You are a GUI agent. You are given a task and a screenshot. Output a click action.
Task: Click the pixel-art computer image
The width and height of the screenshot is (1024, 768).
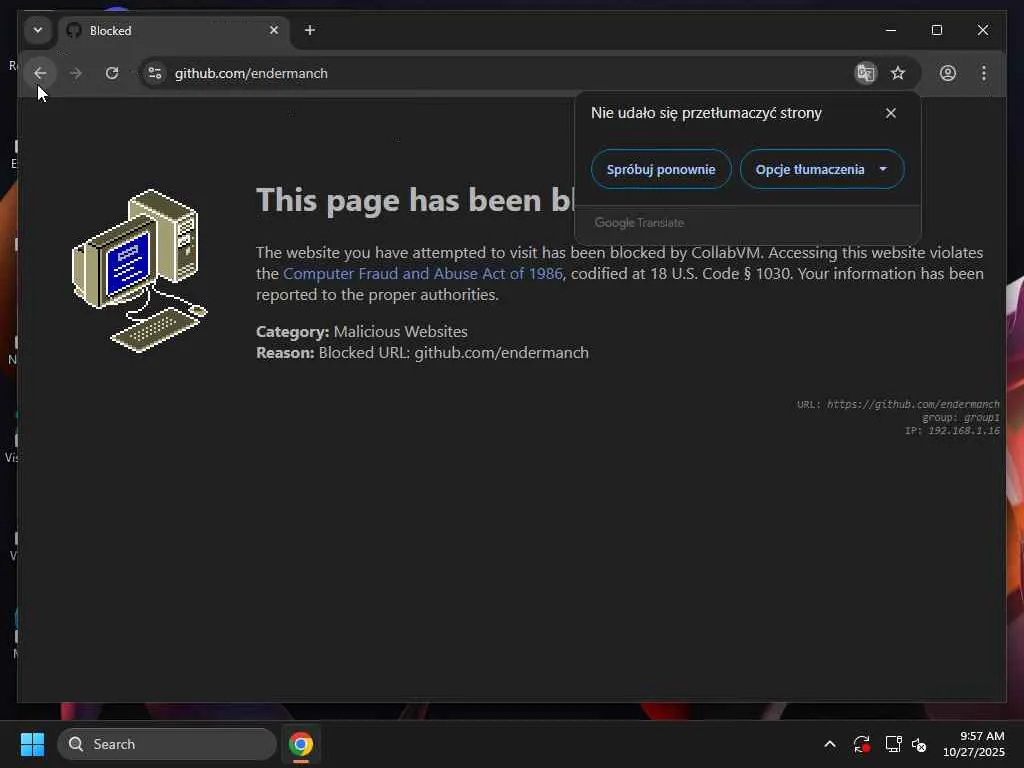[x=139, y=270]
